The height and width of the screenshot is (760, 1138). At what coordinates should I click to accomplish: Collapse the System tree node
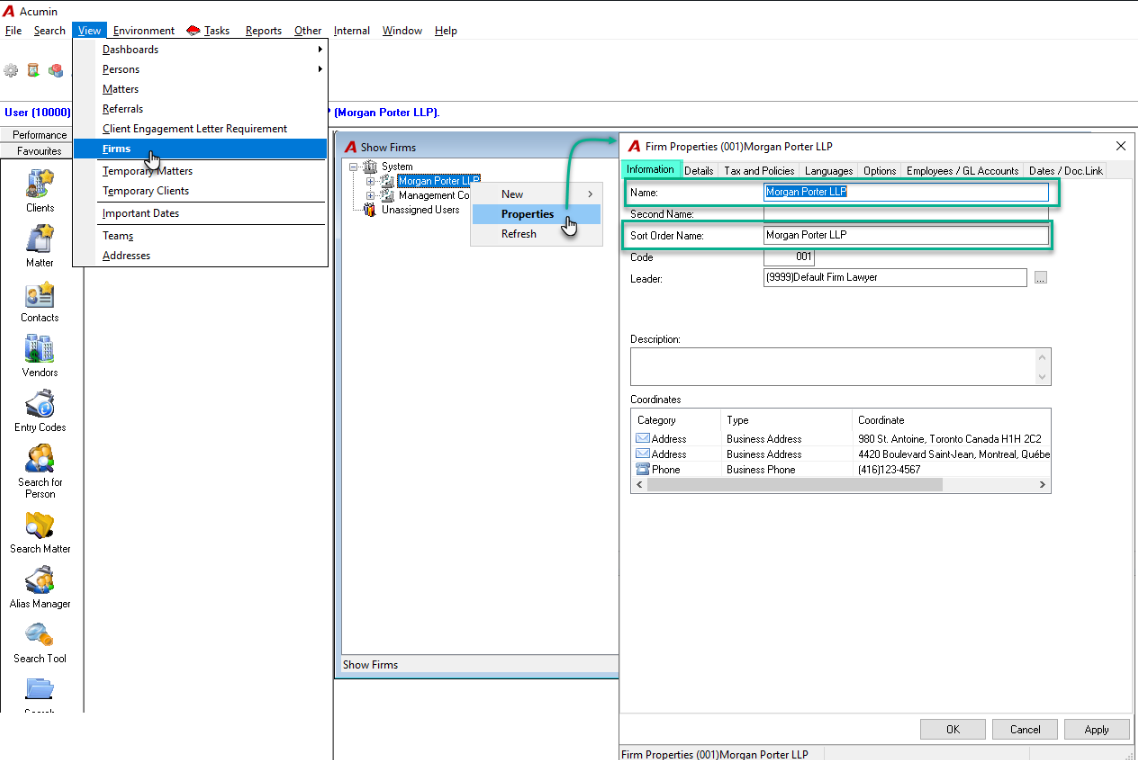[353, 167]
